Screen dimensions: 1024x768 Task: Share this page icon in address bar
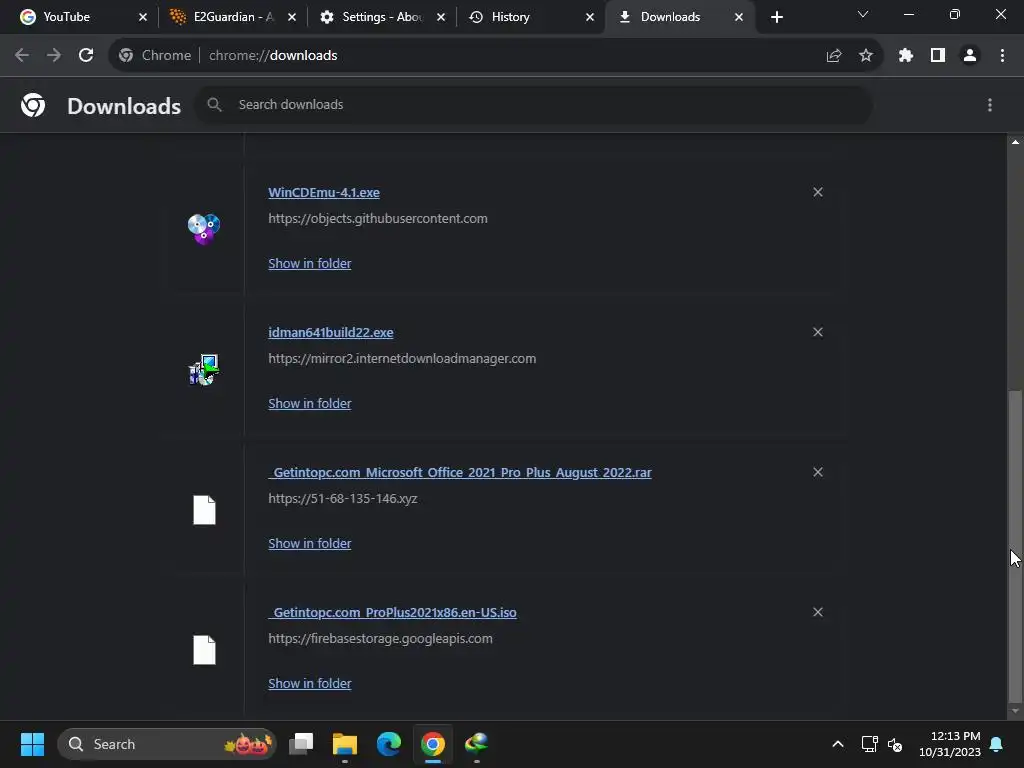pos(833,56)
